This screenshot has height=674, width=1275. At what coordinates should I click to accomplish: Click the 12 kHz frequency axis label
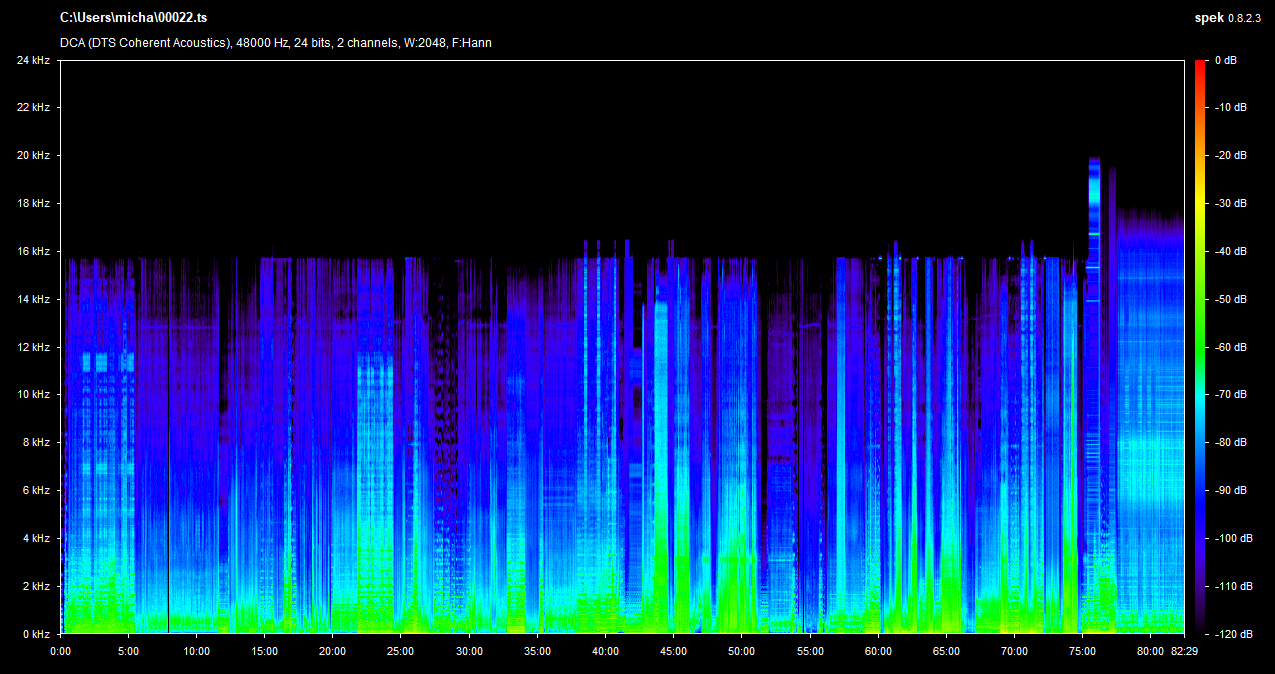(x=33, y=347)
